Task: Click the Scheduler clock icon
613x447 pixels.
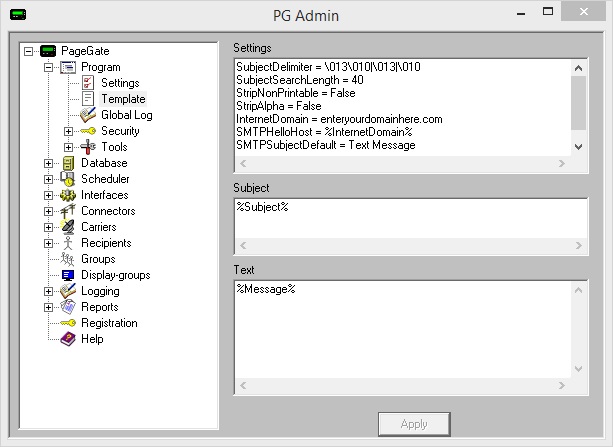Action: click(68, 179)
